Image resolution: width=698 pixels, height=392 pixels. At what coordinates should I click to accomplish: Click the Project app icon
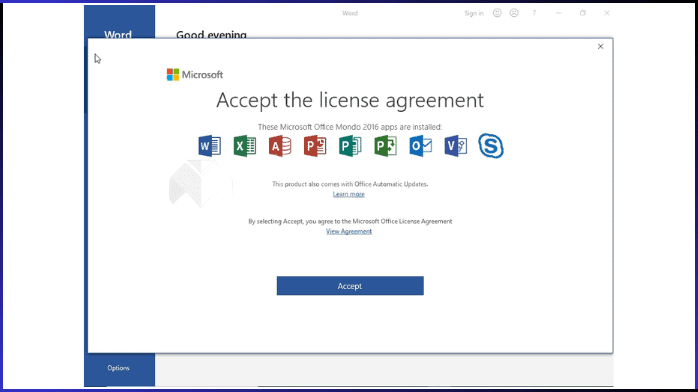click(x=386, y=146)
